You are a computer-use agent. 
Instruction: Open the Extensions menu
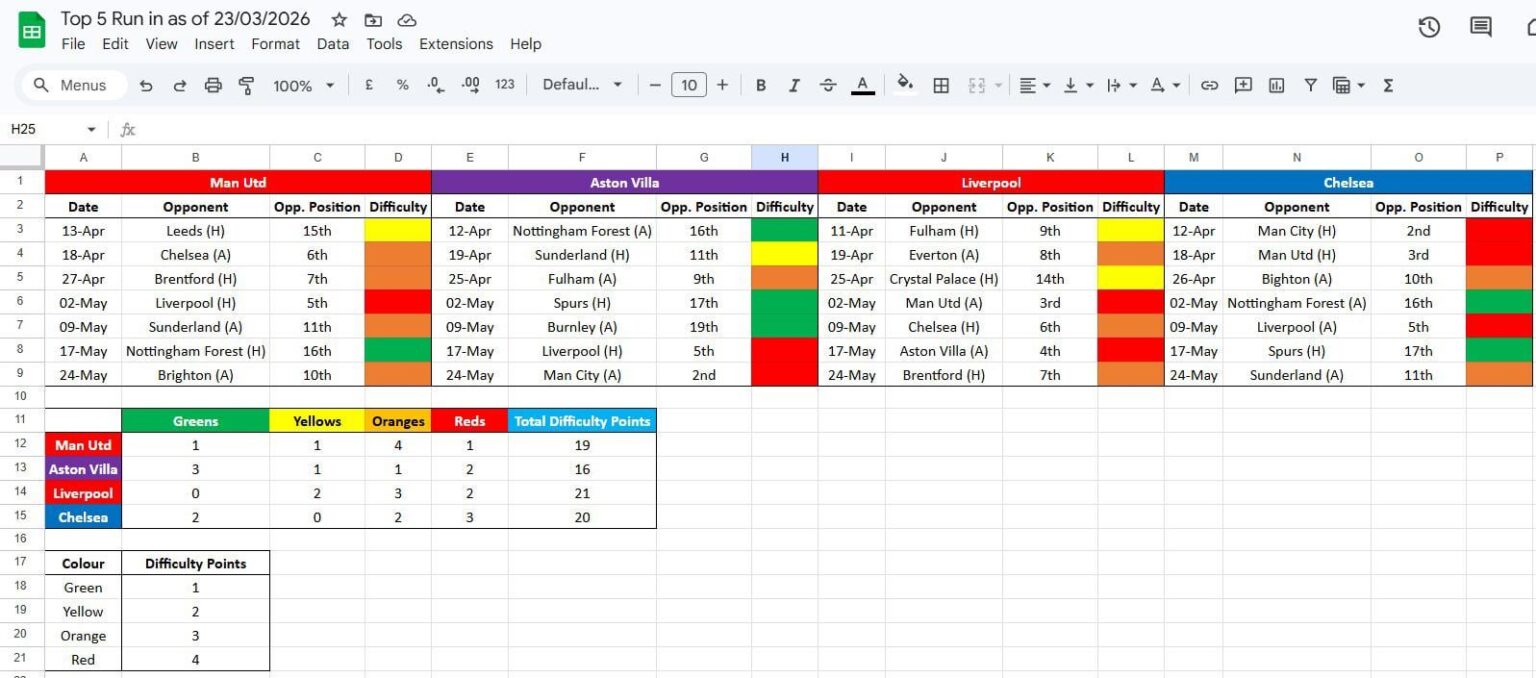point(456,44)
